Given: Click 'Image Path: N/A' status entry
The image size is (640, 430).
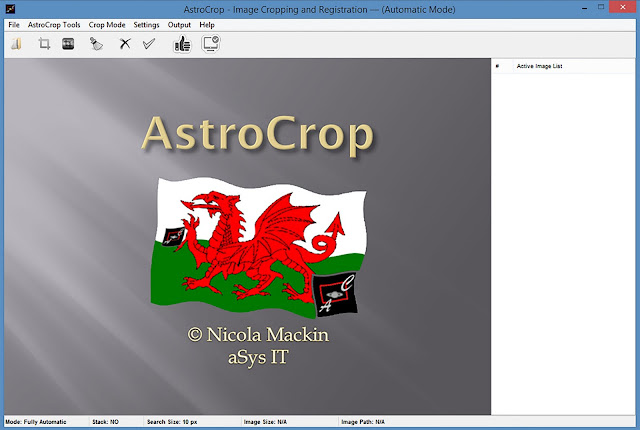Looking at the screenshot, I should click(x=363, y=422).
